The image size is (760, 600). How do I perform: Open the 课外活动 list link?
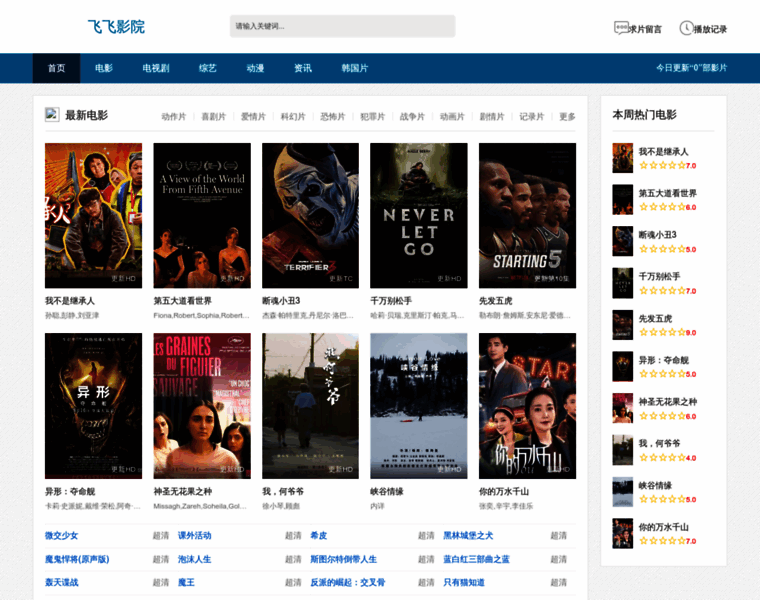pyautogui.click(x=194, y=536)
